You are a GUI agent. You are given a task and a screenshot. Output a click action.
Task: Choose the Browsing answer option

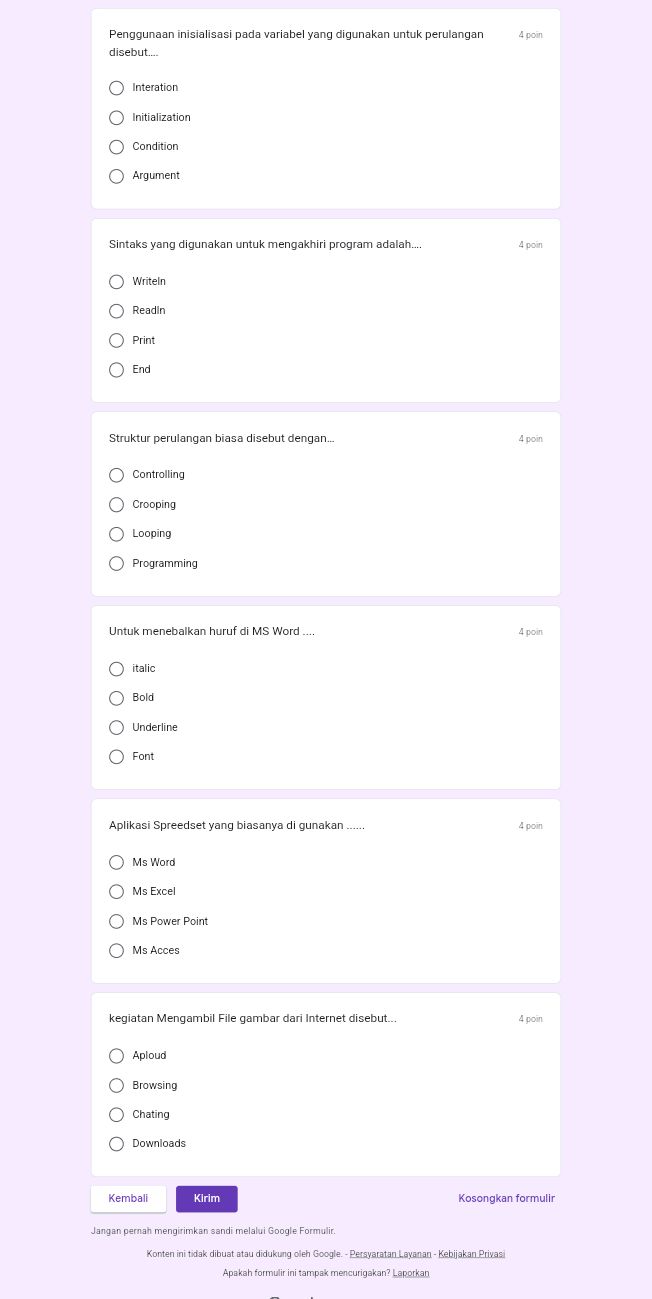(116, 1086)
